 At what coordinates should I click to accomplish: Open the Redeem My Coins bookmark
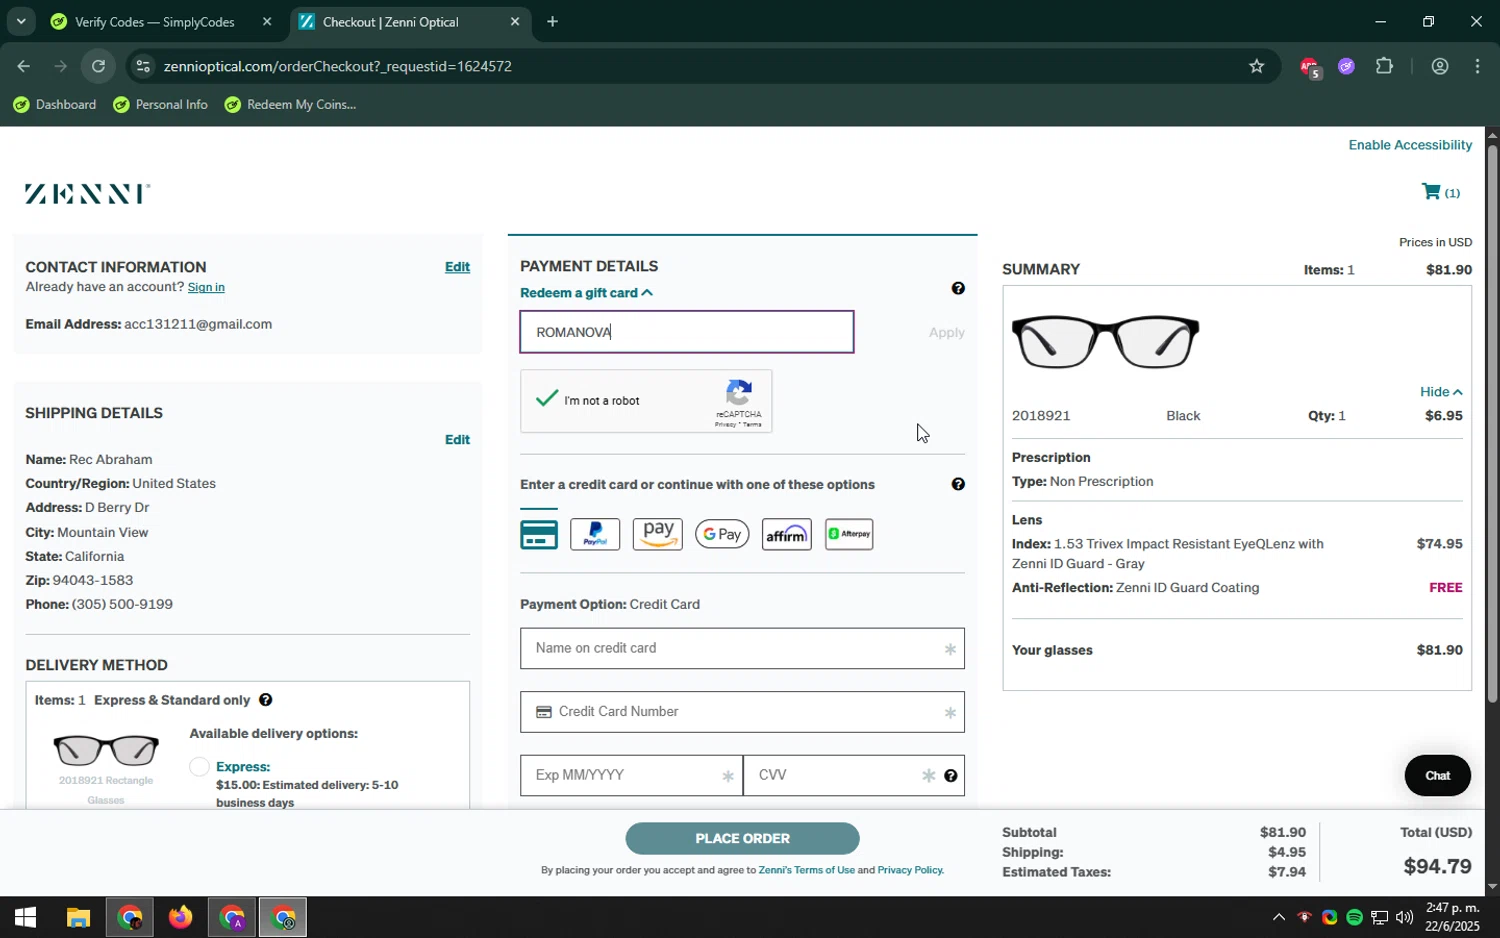290,105
